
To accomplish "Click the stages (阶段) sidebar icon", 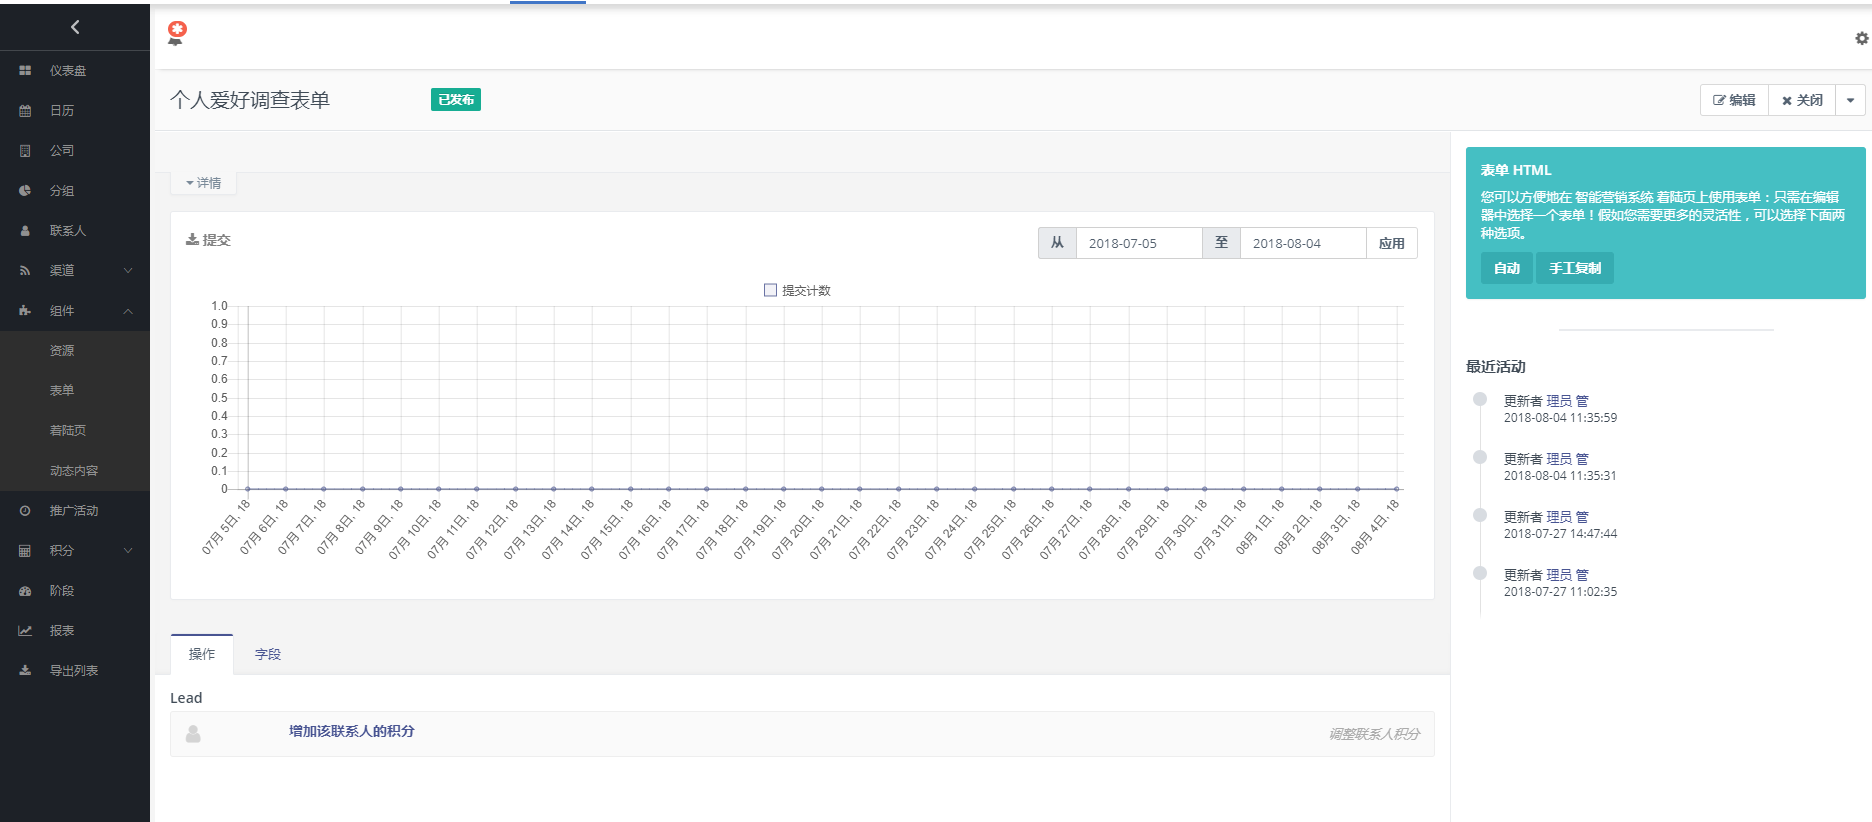I will (x=25, y=591).
